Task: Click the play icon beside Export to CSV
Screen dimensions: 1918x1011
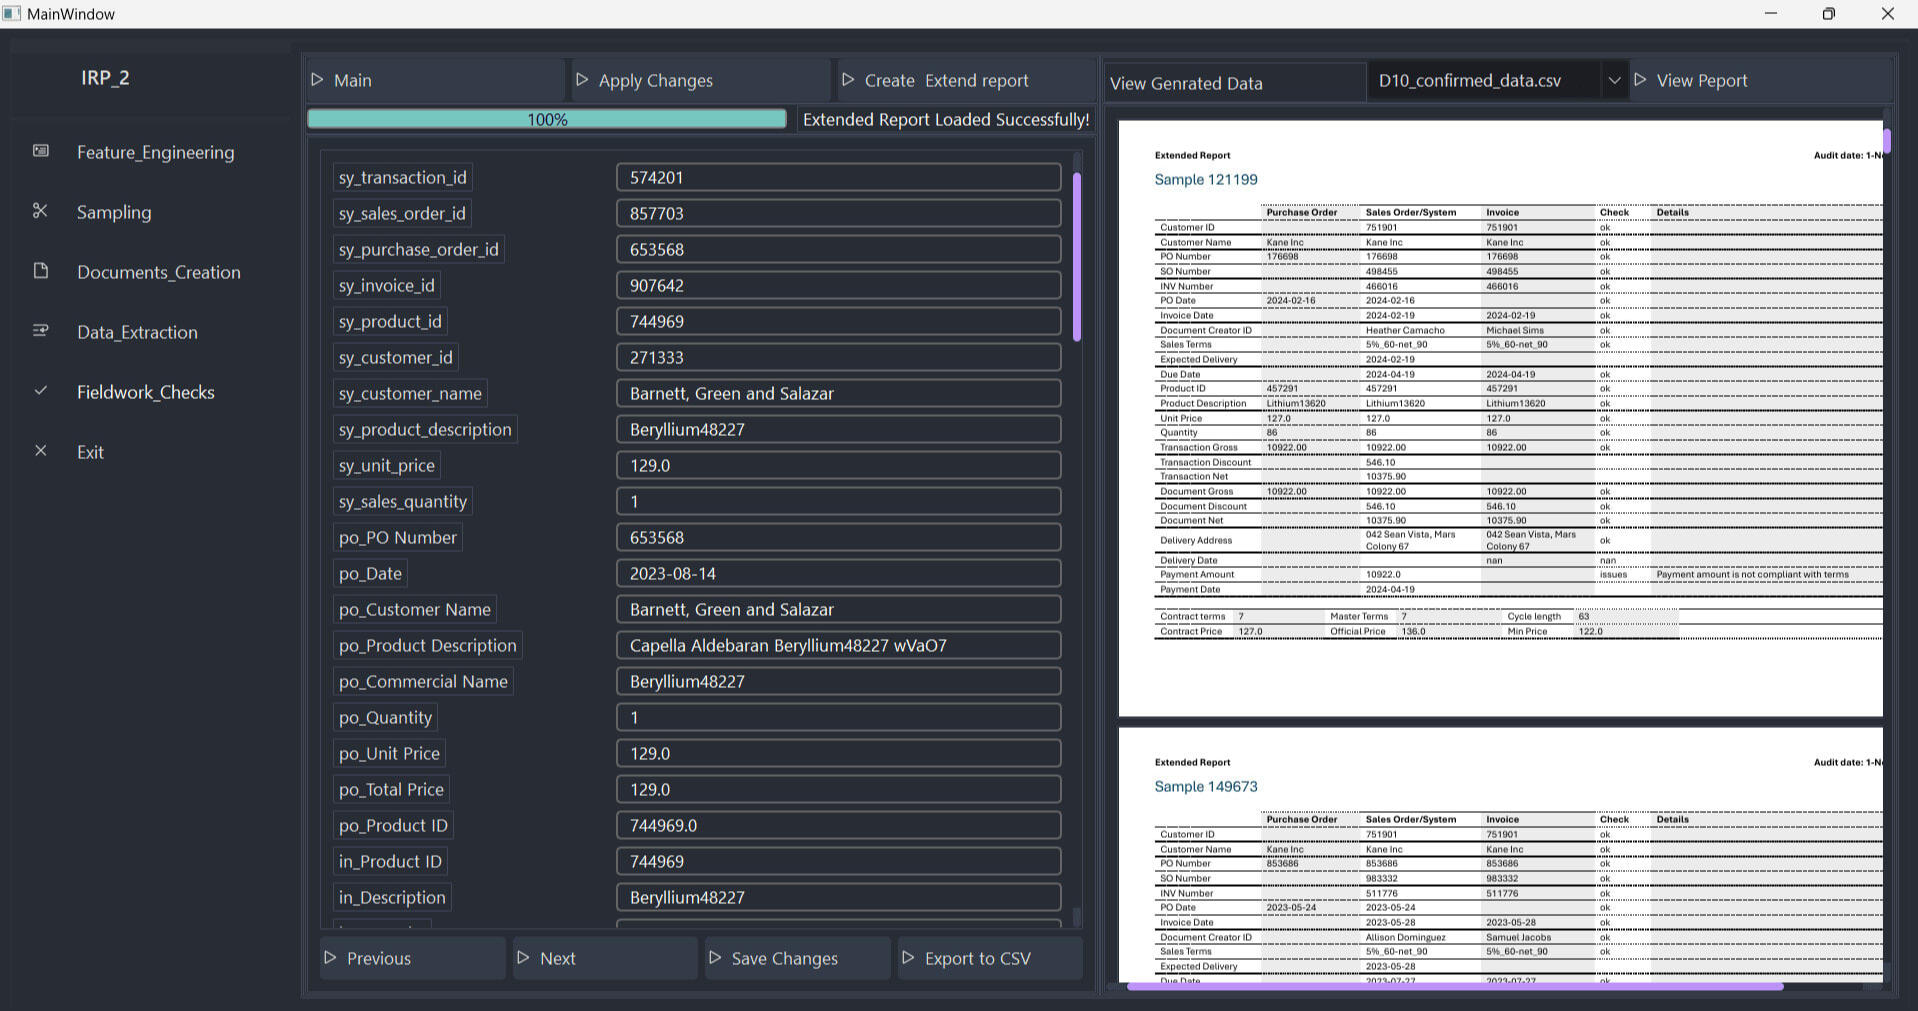Action: click(x=908, y=957)
